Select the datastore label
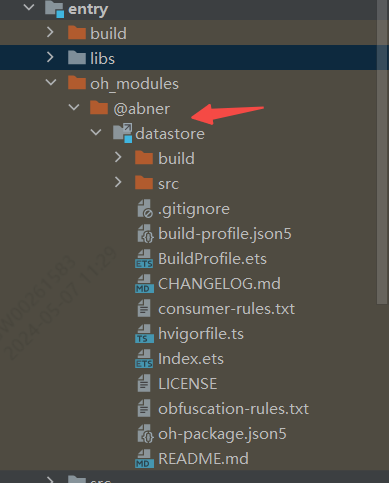This screenshot has width=389, height=483. 170,134
